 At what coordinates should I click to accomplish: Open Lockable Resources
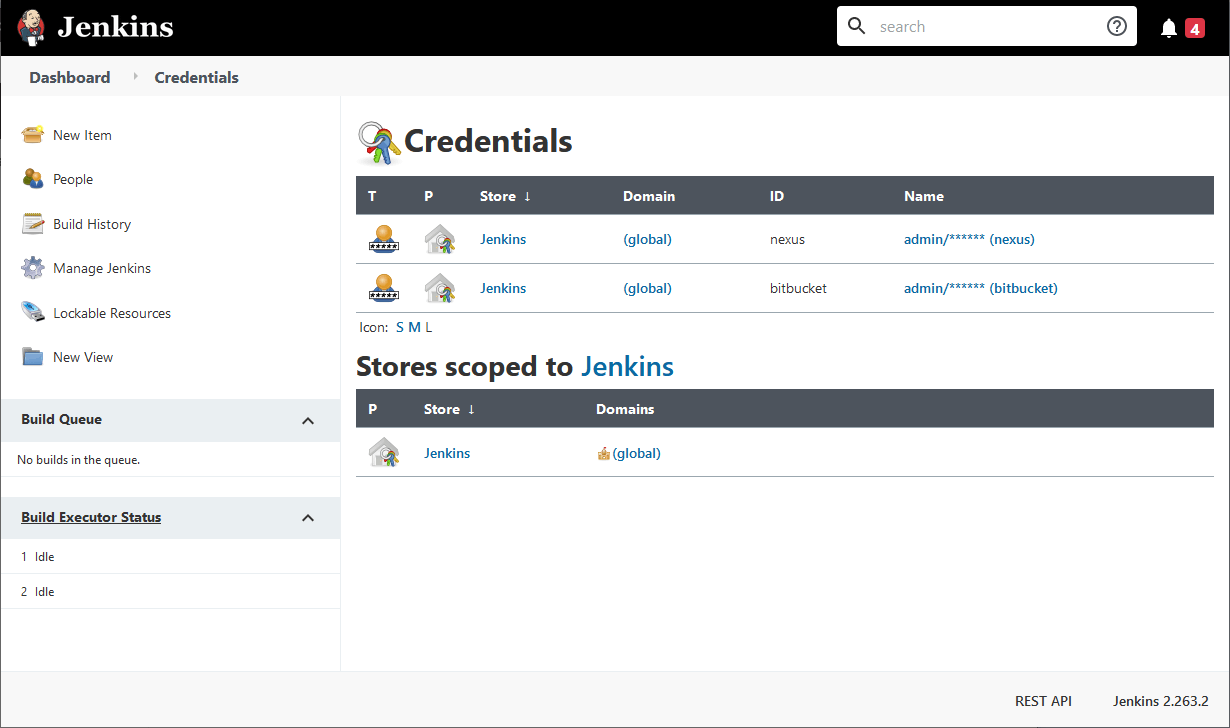point(112,313)
